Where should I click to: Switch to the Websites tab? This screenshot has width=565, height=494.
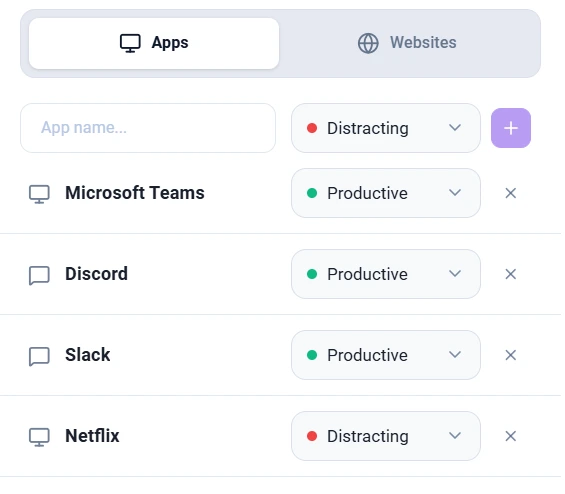tap(407, 43)
